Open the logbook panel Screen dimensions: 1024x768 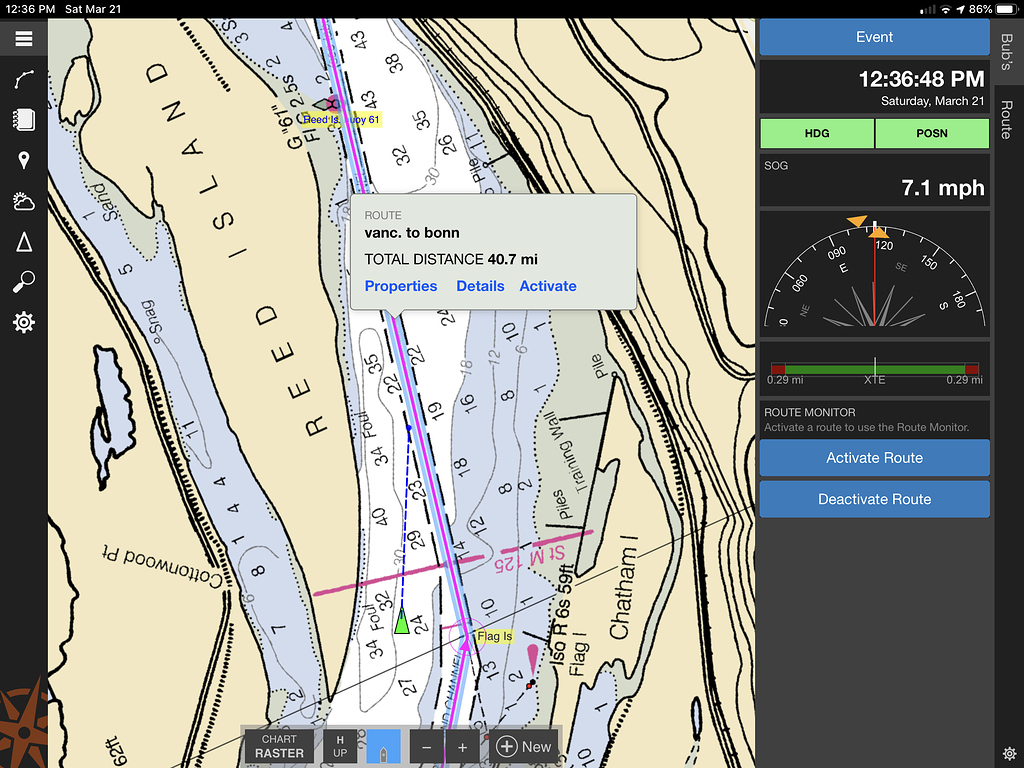click(x=23, y=120)
